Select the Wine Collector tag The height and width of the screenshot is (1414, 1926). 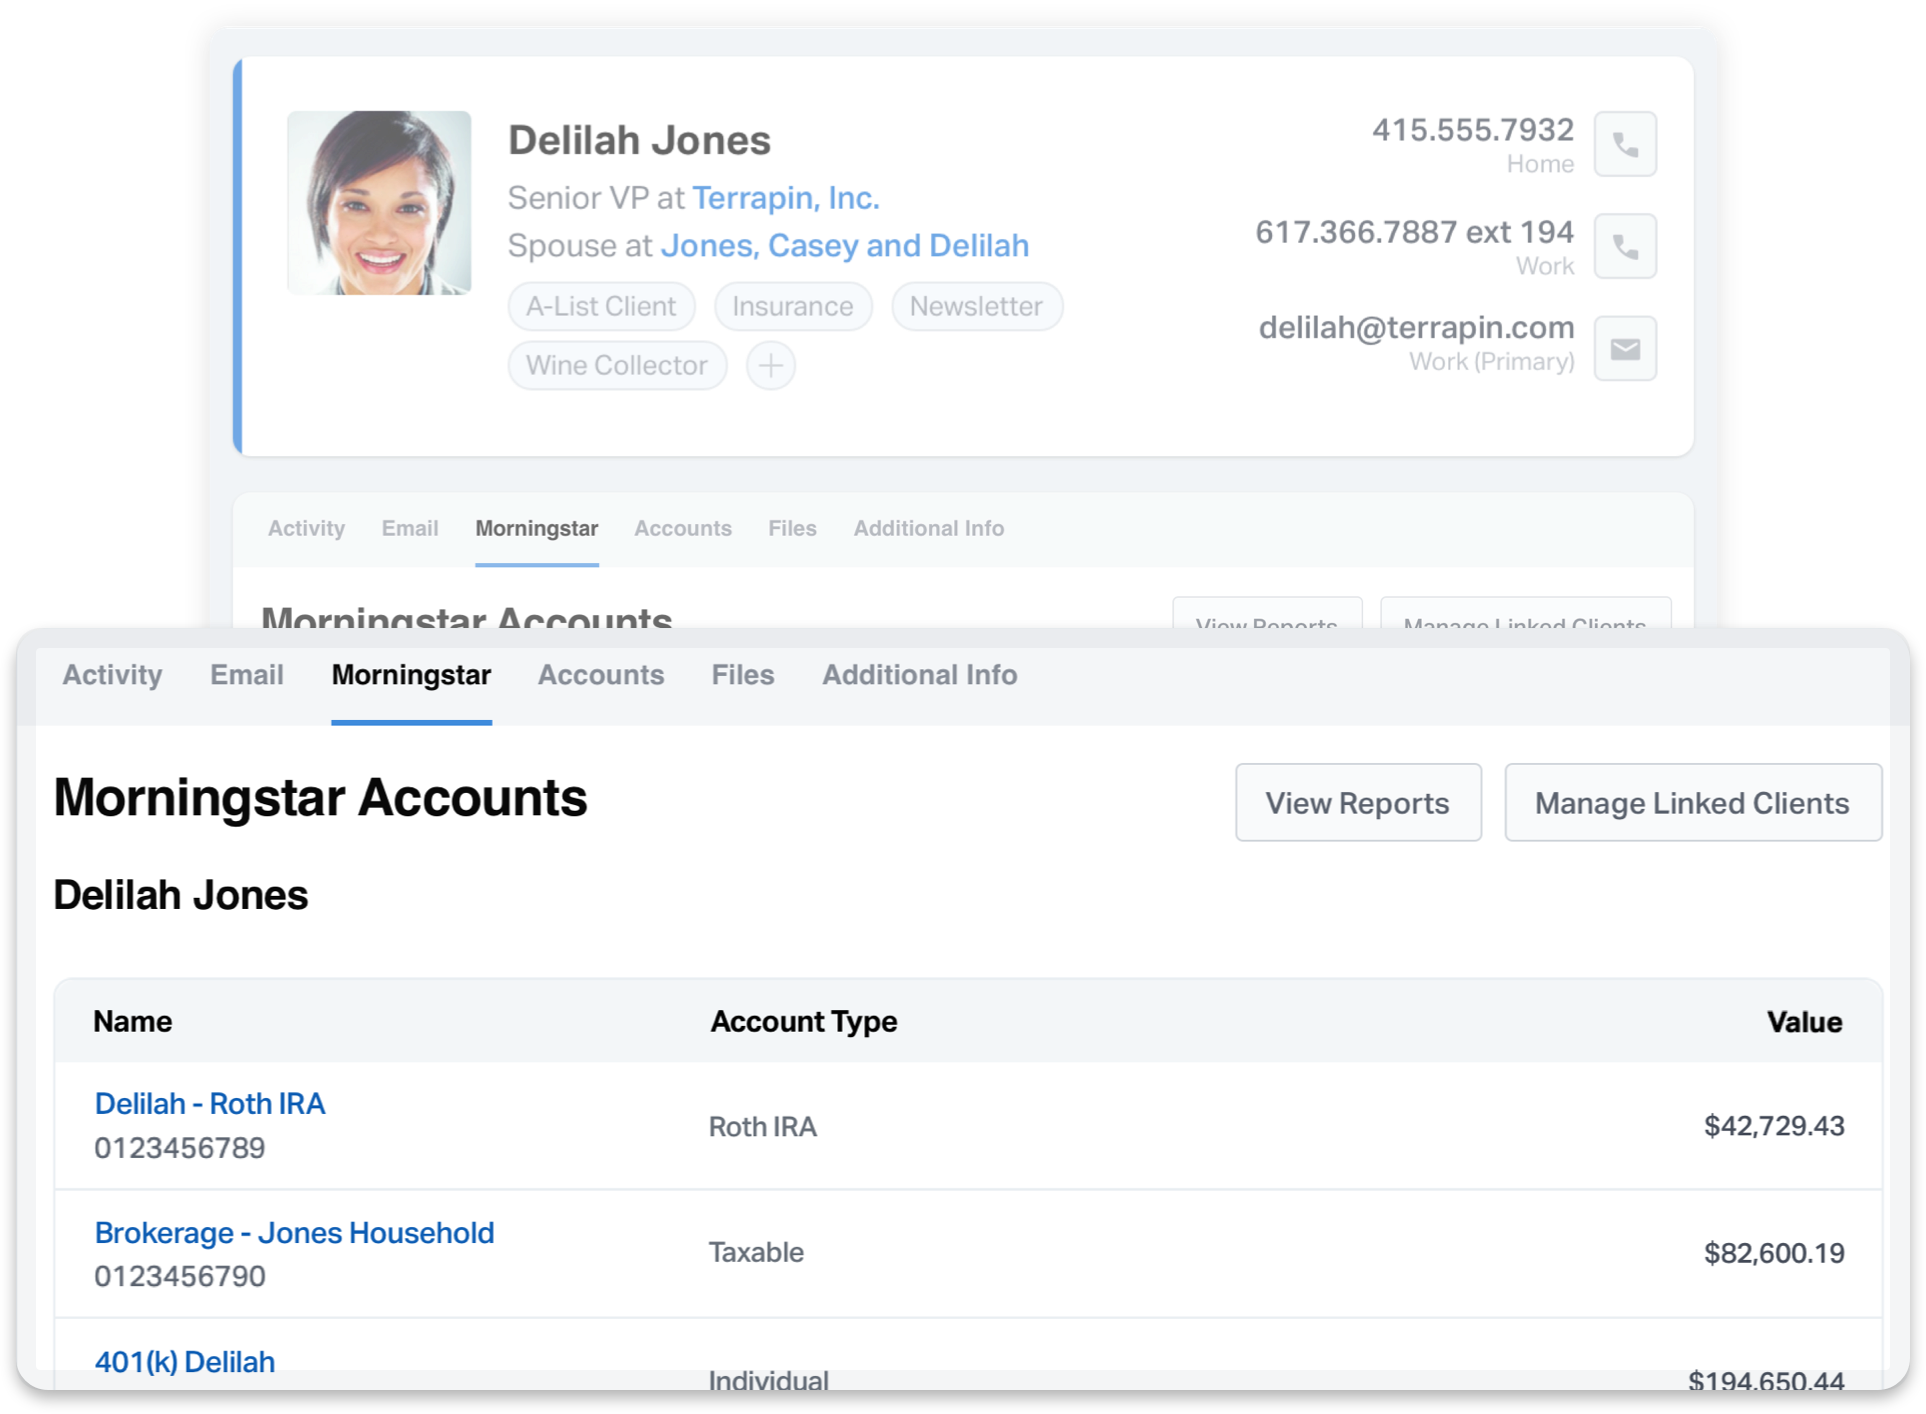617,365
